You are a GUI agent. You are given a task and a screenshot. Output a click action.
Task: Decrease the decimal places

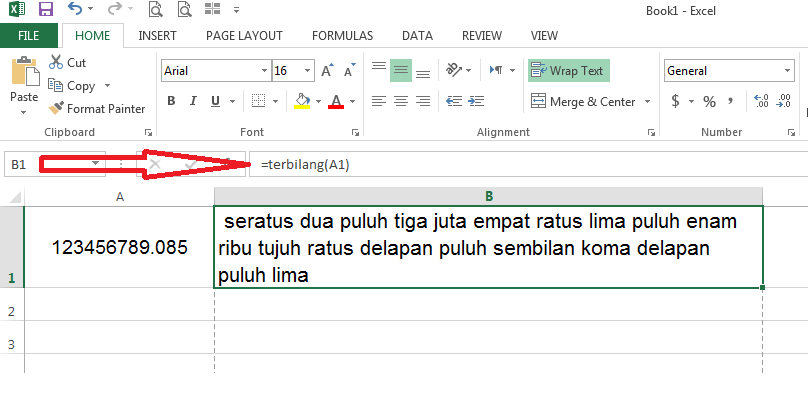click(784, 101)
